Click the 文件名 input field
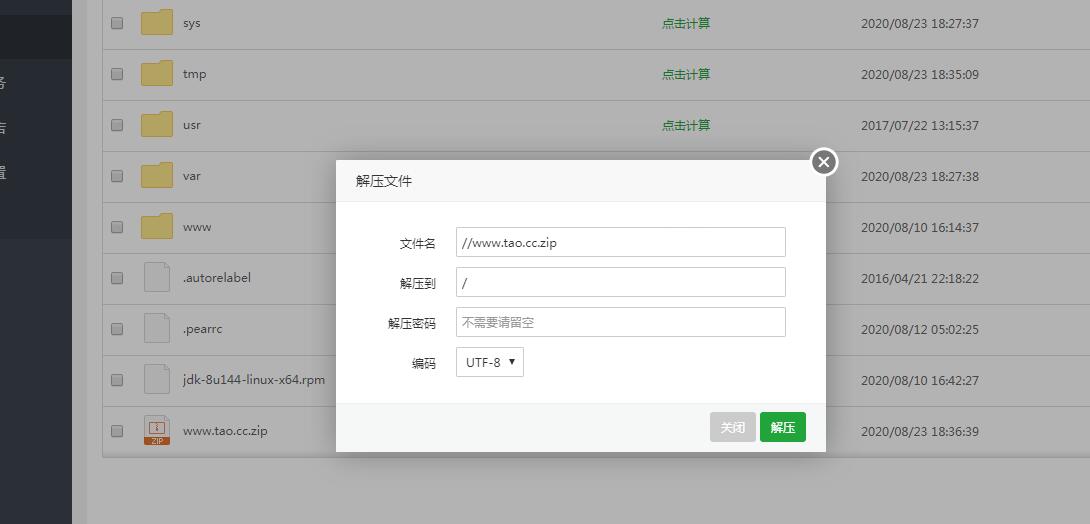 coord(620,242)
